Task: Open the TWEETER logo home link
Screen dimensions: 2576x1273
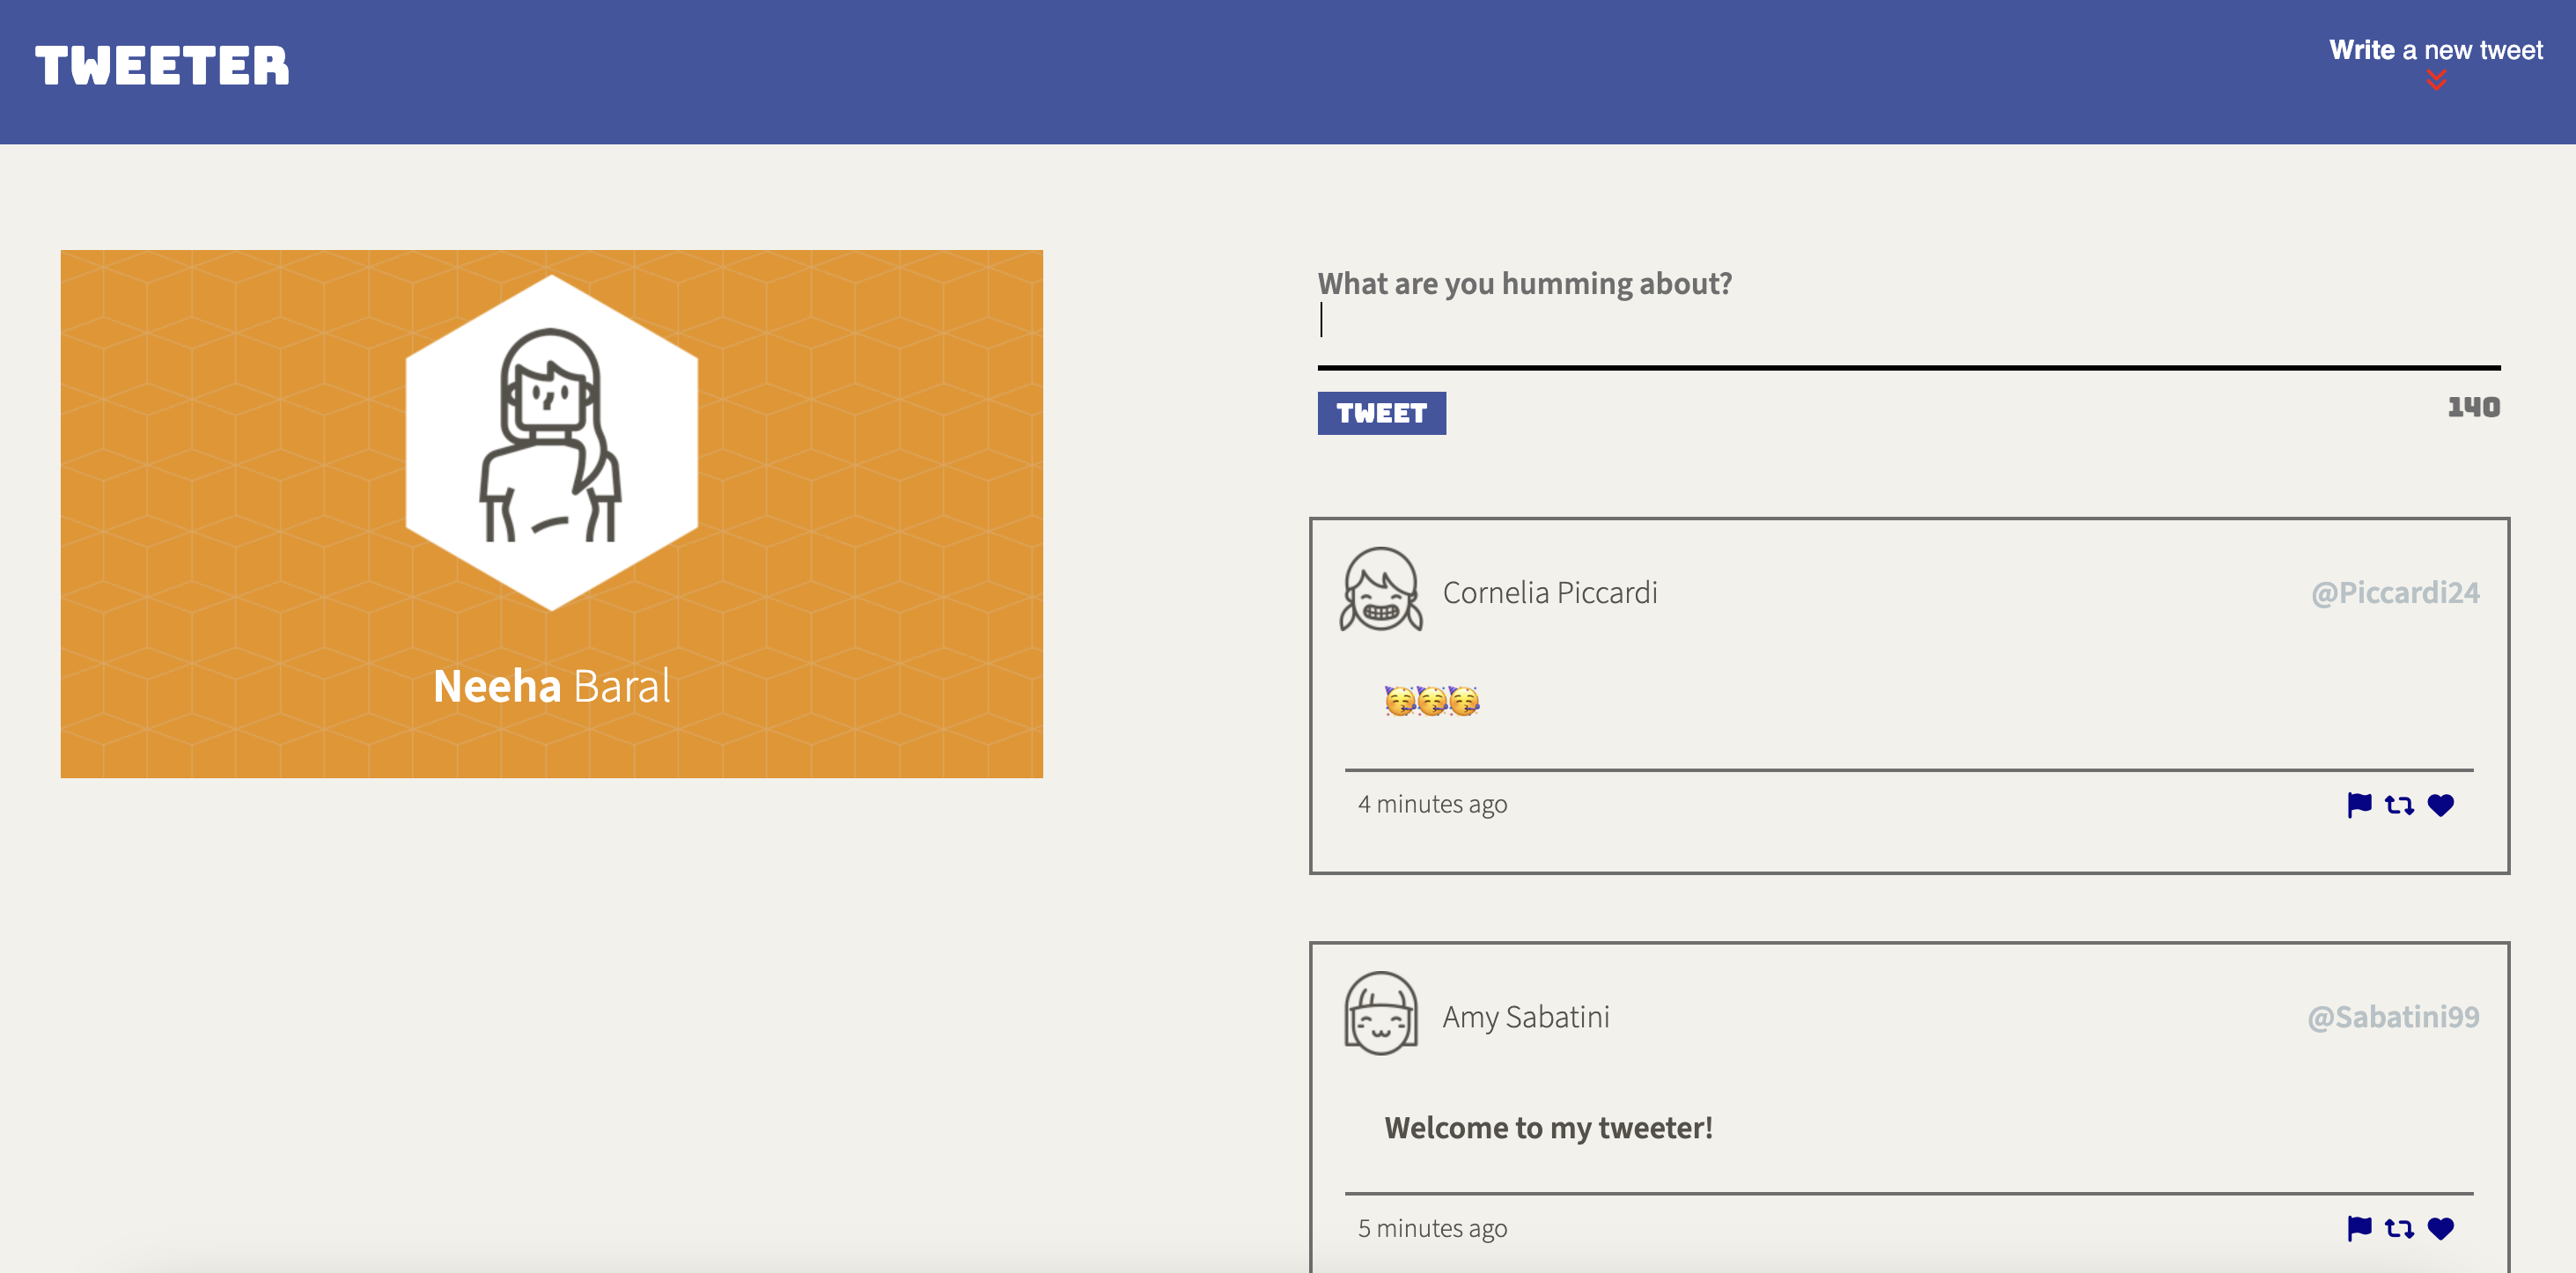Action: point(162,66)
